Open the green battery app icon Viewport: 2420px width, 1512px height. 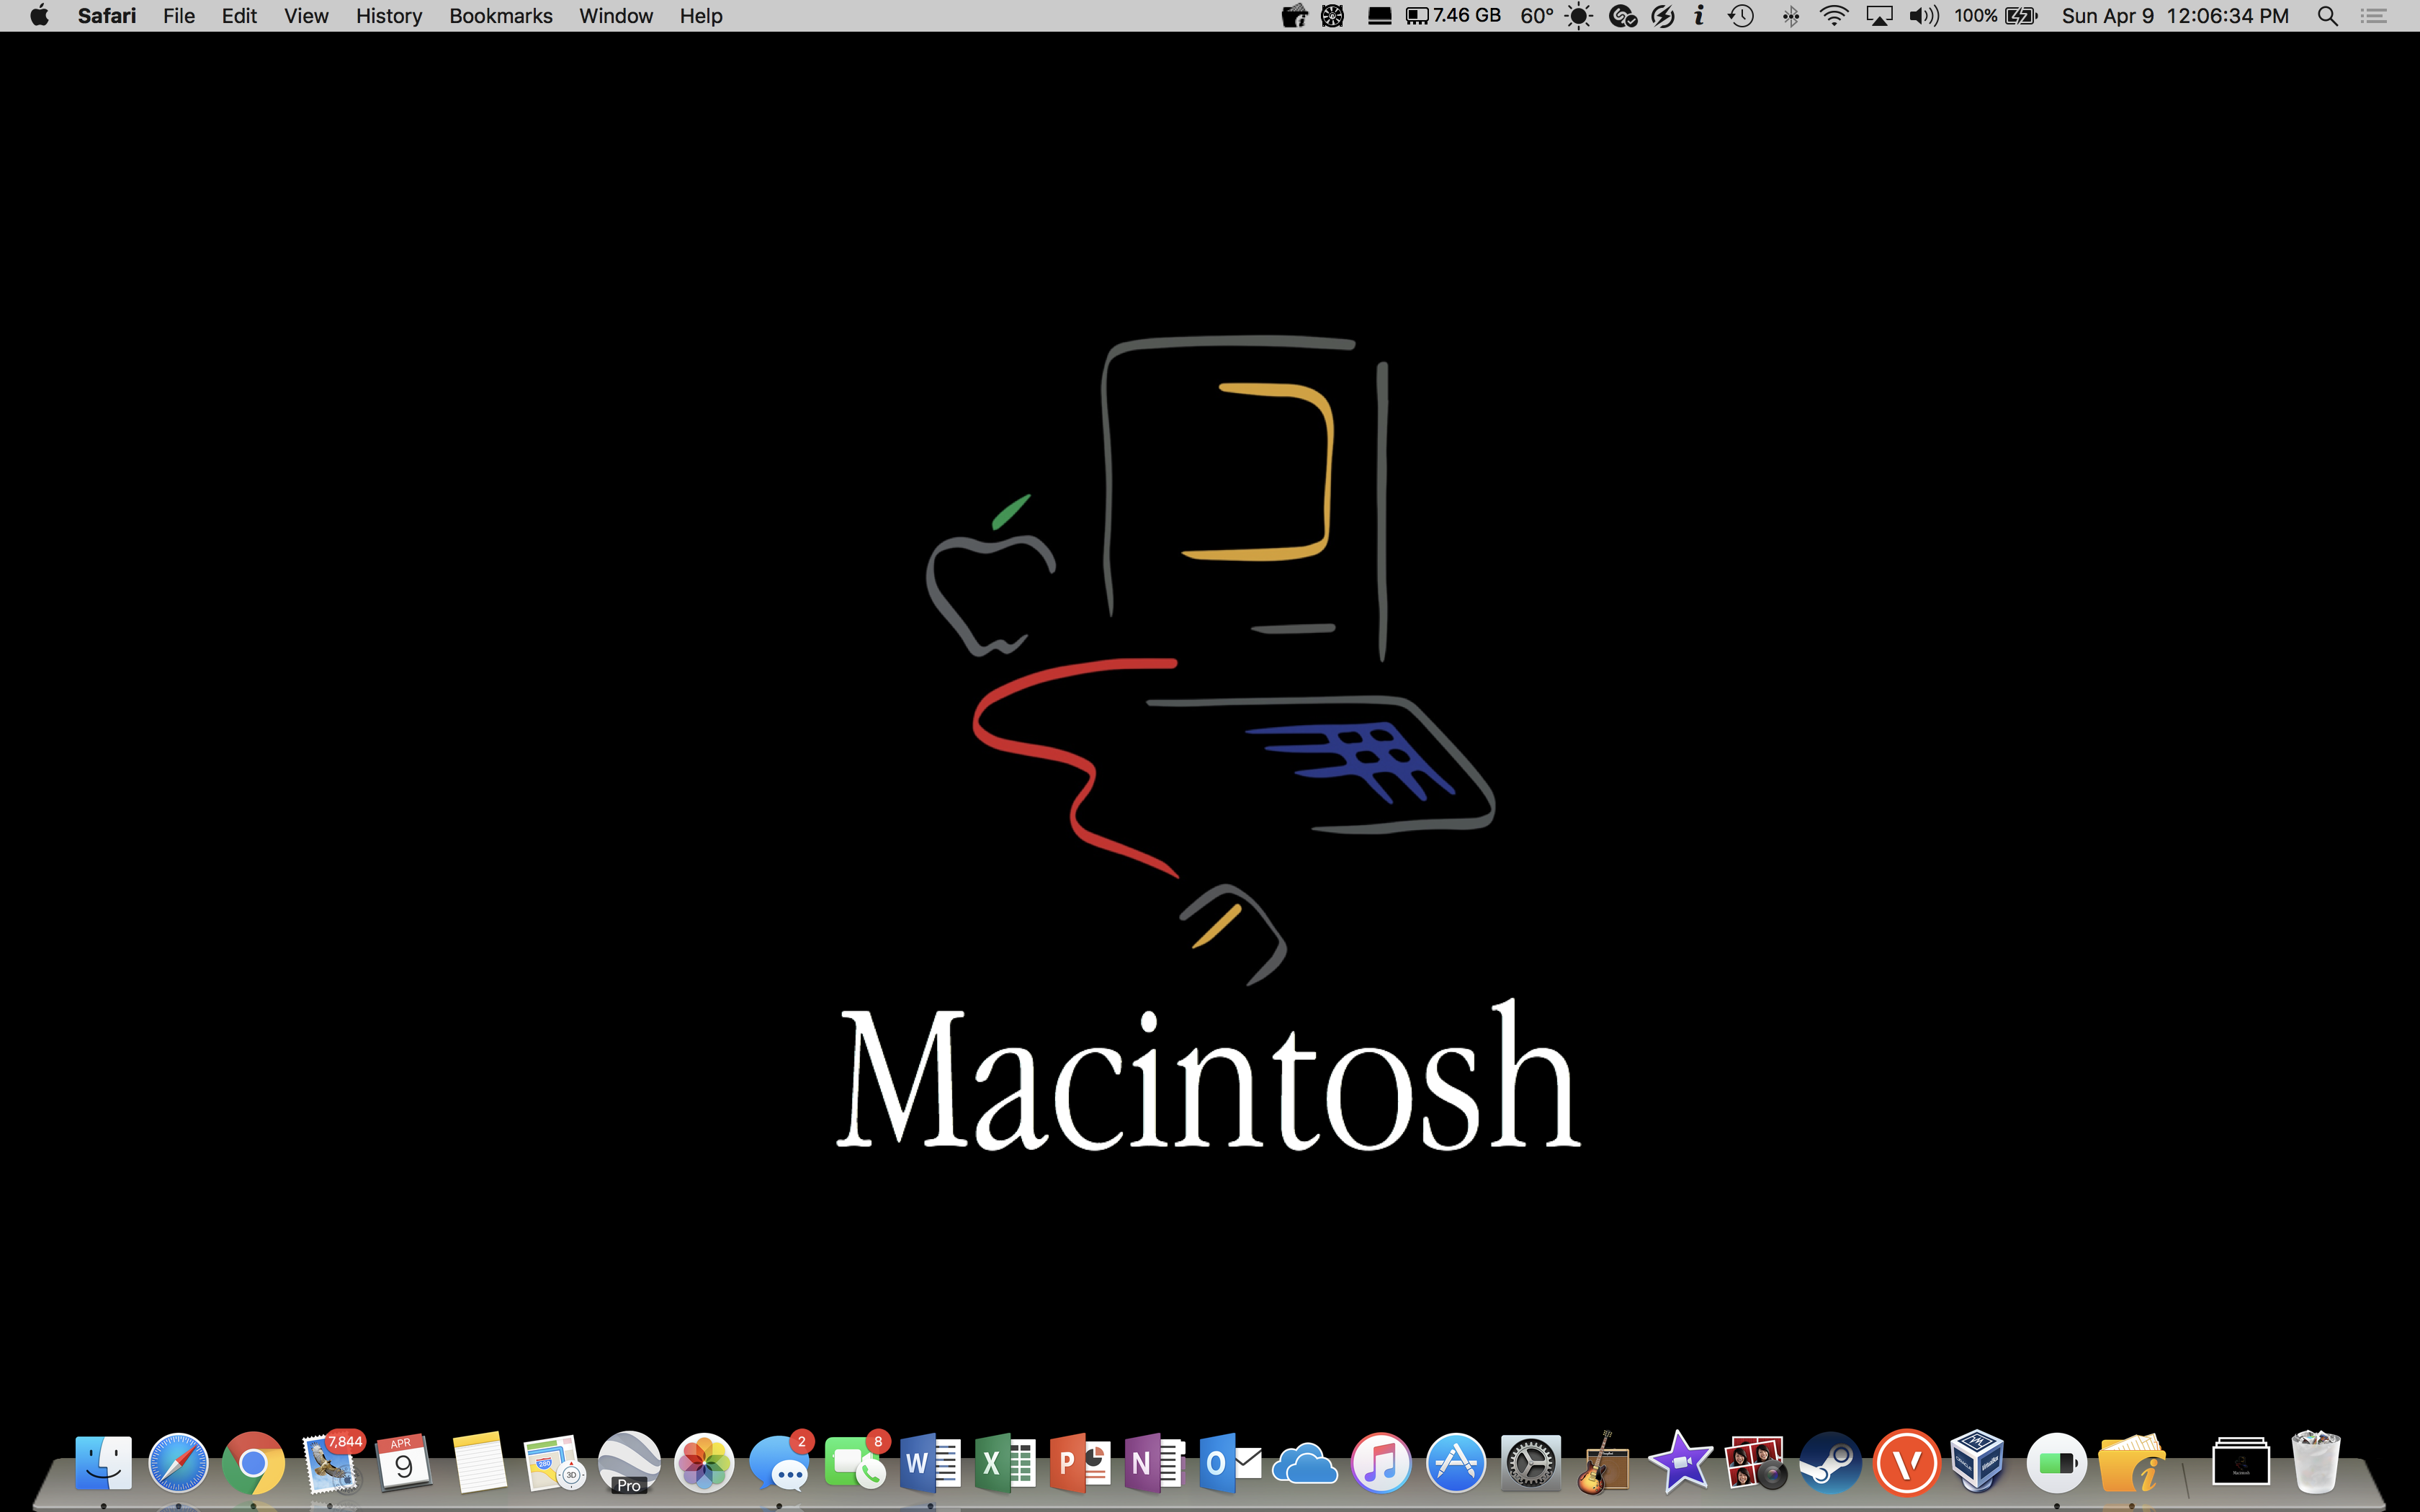[x=2056, y=1463]
